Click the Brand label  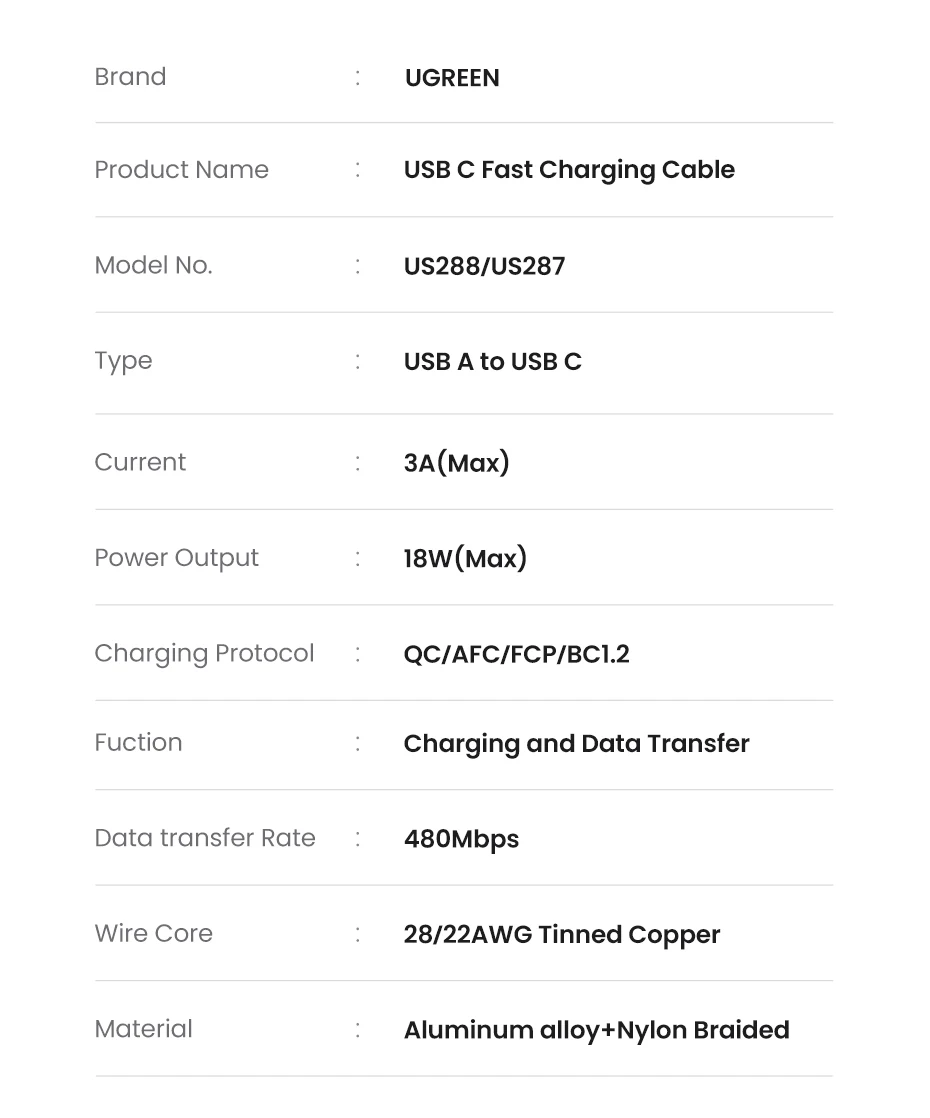pyautogui.click(x=130, y=77)
